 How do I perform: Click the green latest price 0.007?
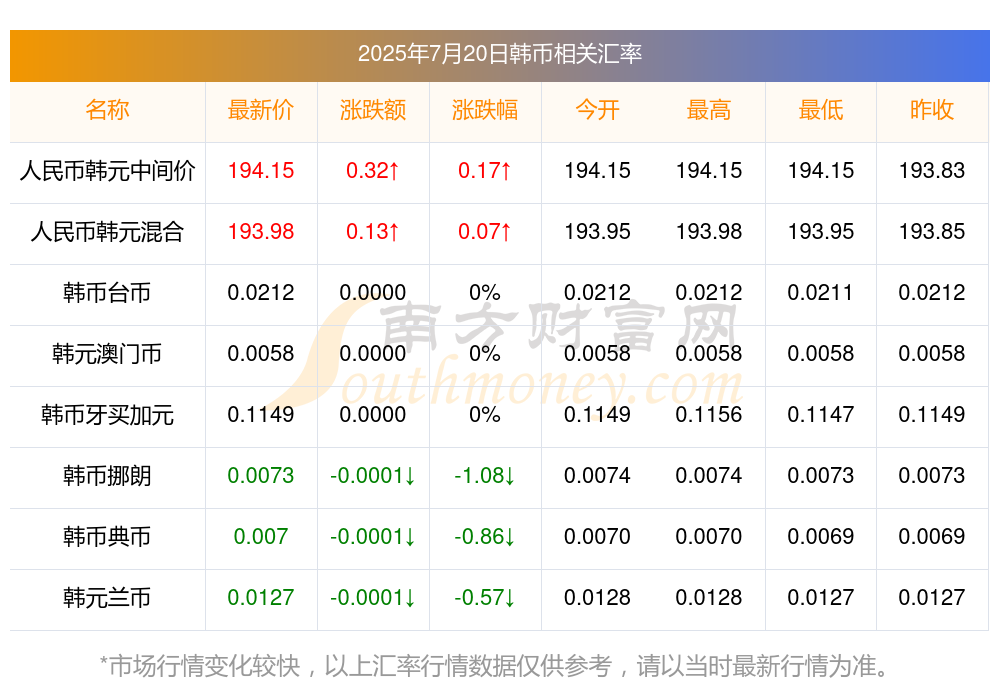[x=261, y=537]
